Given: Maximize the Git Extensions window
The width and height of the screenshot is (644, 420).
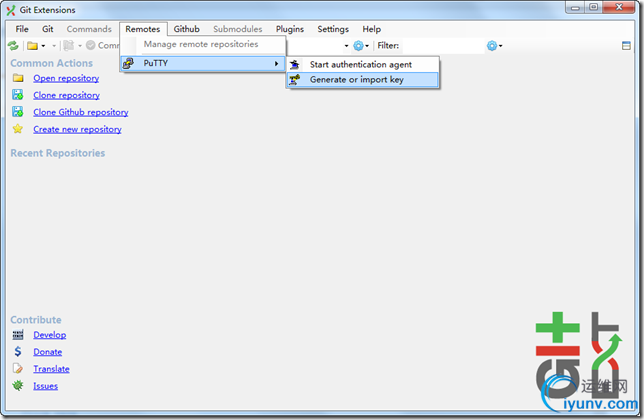Looking at the screenshot, I should (594, 7).
